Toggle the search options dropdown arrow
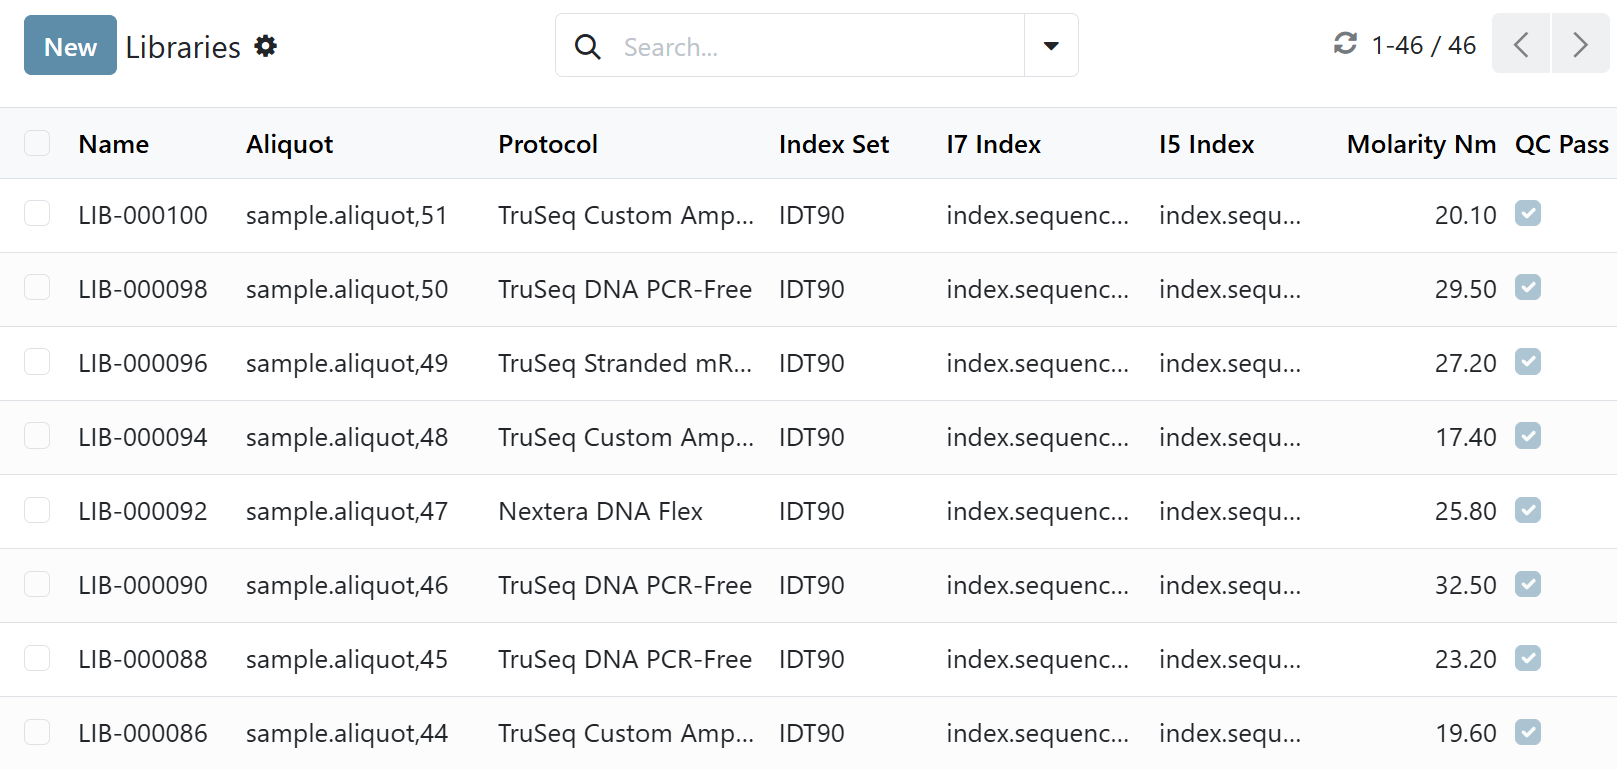The height and width of the screenshot is (769, 1617). 1051,45
